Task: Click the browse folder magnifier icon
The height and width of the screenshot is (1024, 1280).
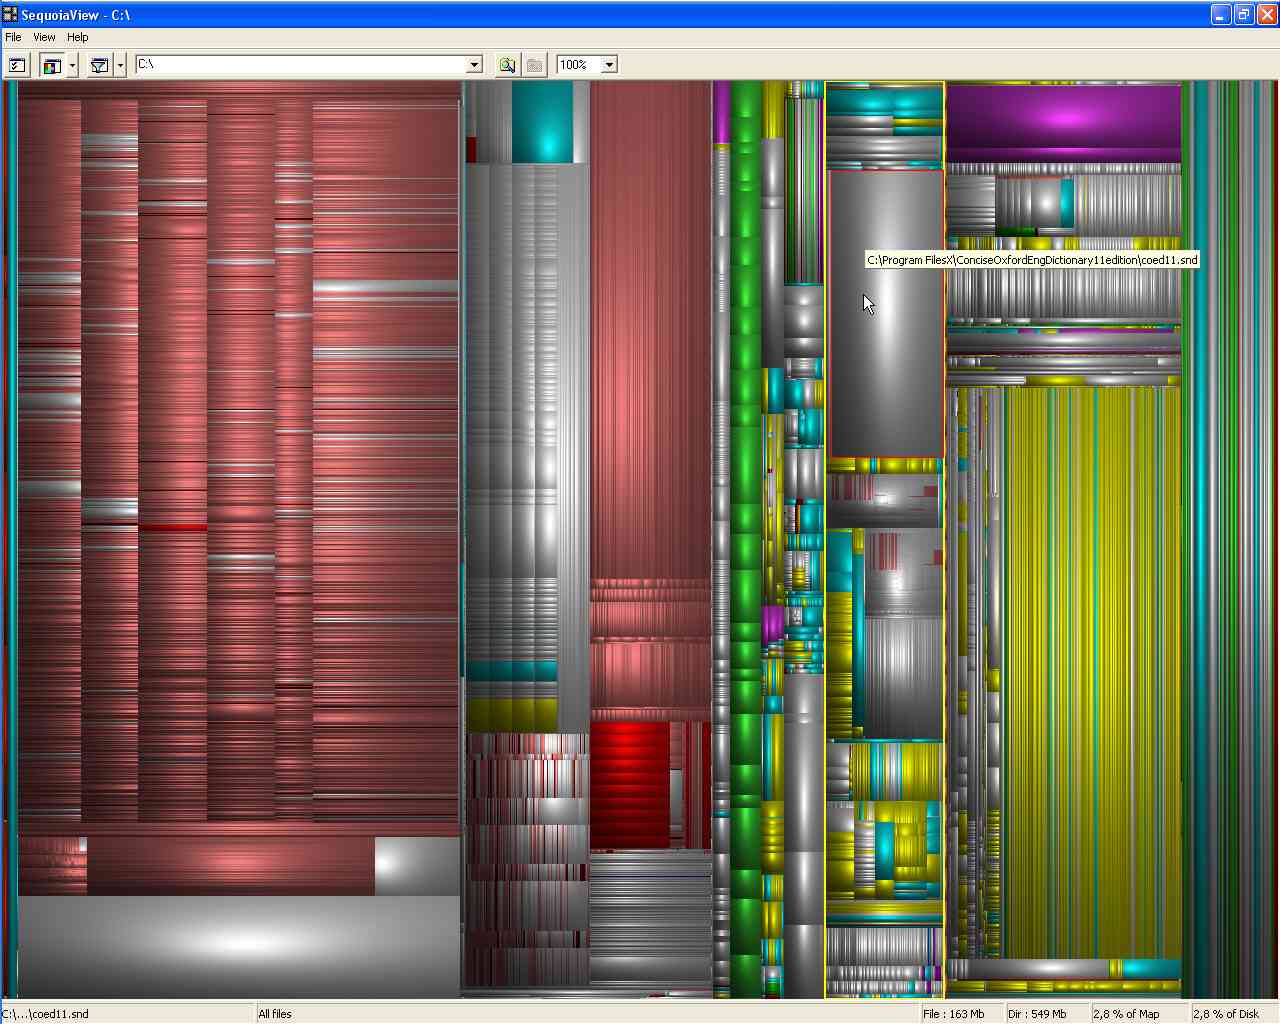Action: pos(507,65)
